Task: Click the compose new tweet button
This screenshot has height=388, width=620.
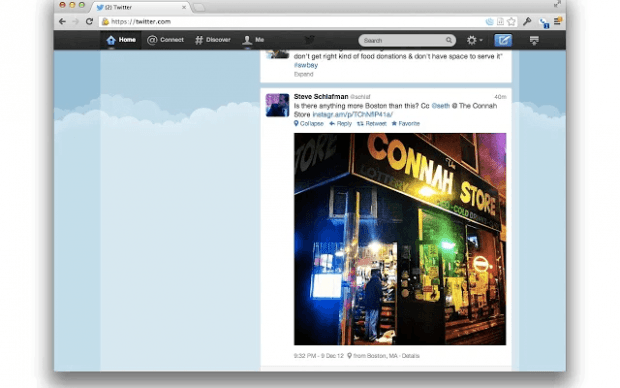Action: point(503,40)
